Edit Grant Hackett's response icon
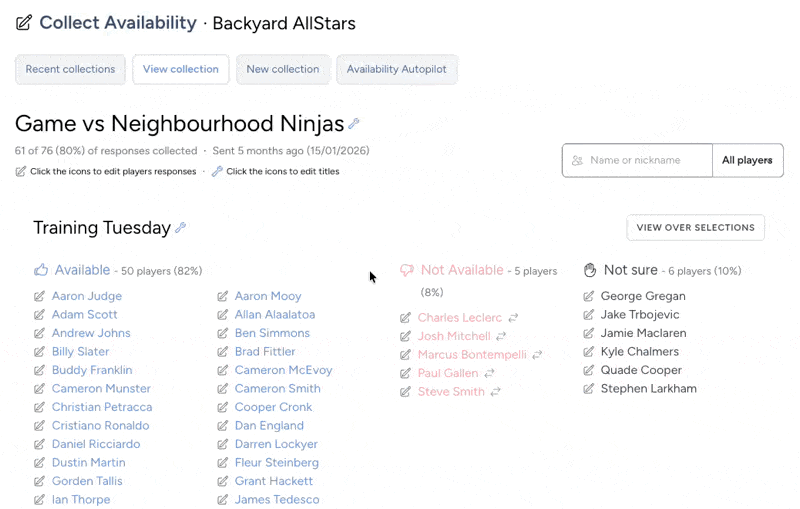The image size is (800, 509). click(x=222, y=481)
